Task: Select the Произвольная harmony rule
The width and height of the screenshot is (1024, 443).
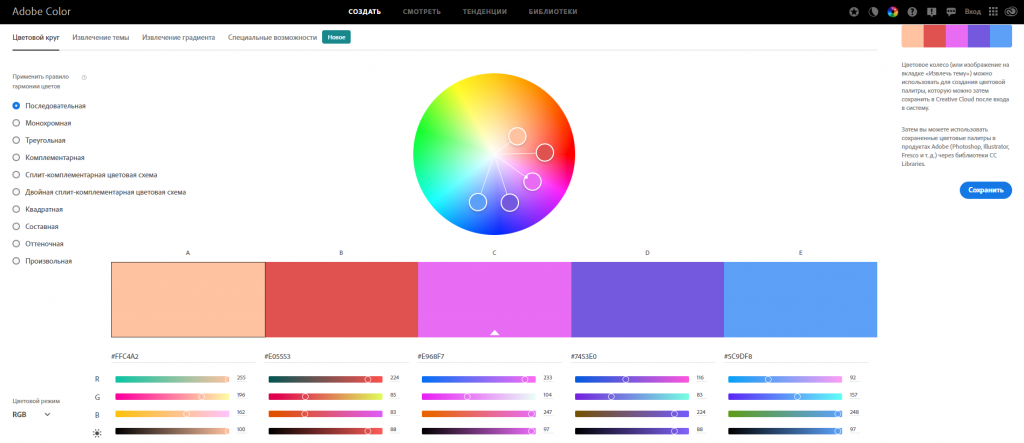Action: (42, 261)
